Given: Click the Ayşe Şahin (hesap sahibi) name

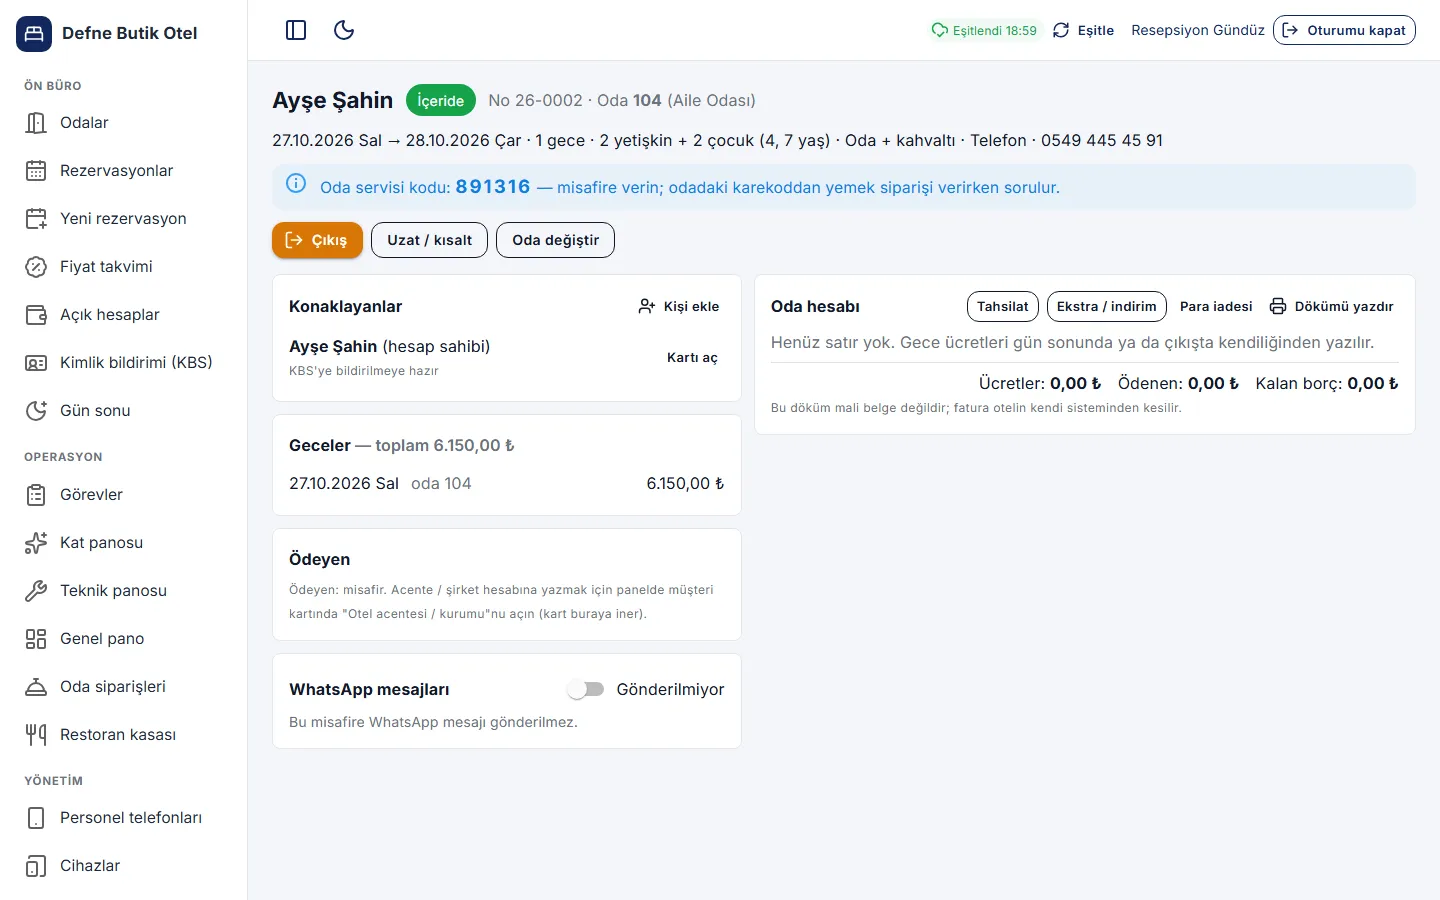Looking at the screenshot, I should [389, 346].
